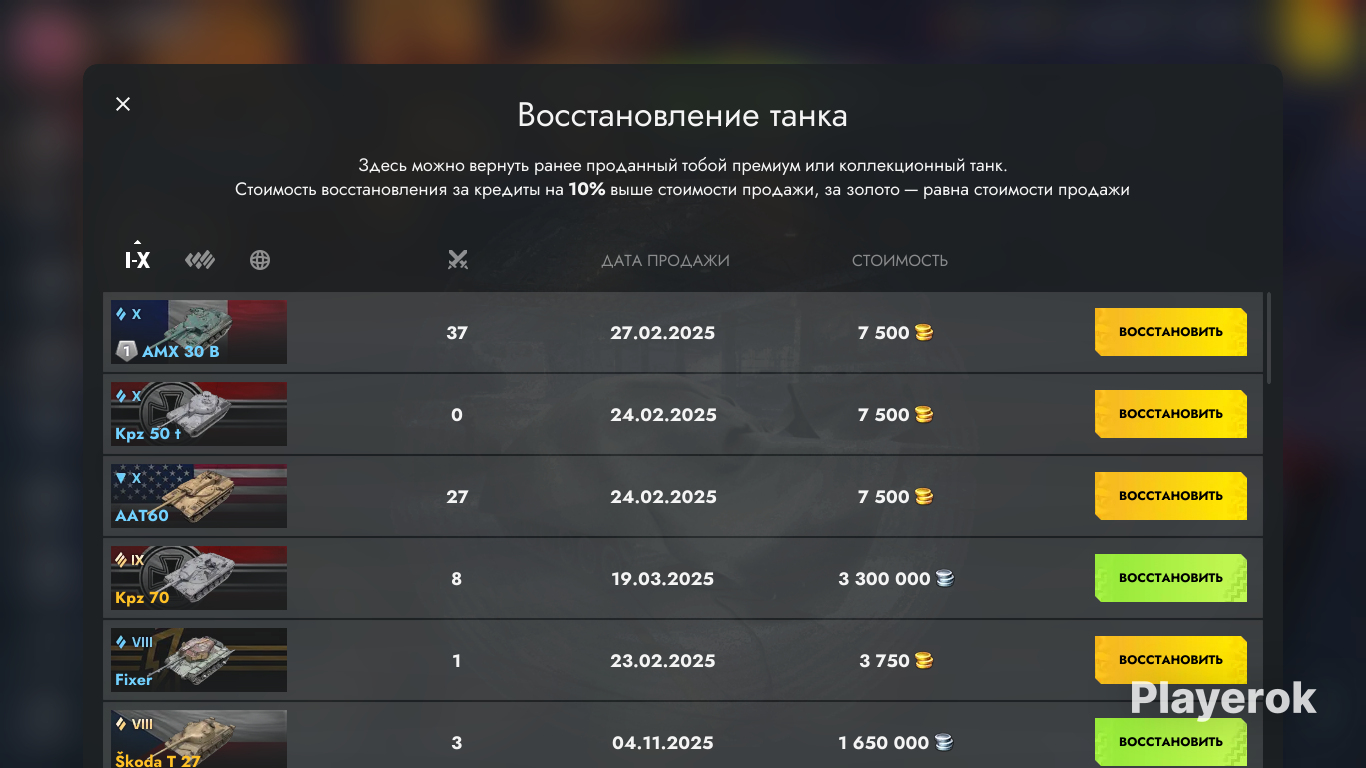Click the tank list vertical scrollbar
This screenshot has height=768, width=1366.
[1269, 338]
